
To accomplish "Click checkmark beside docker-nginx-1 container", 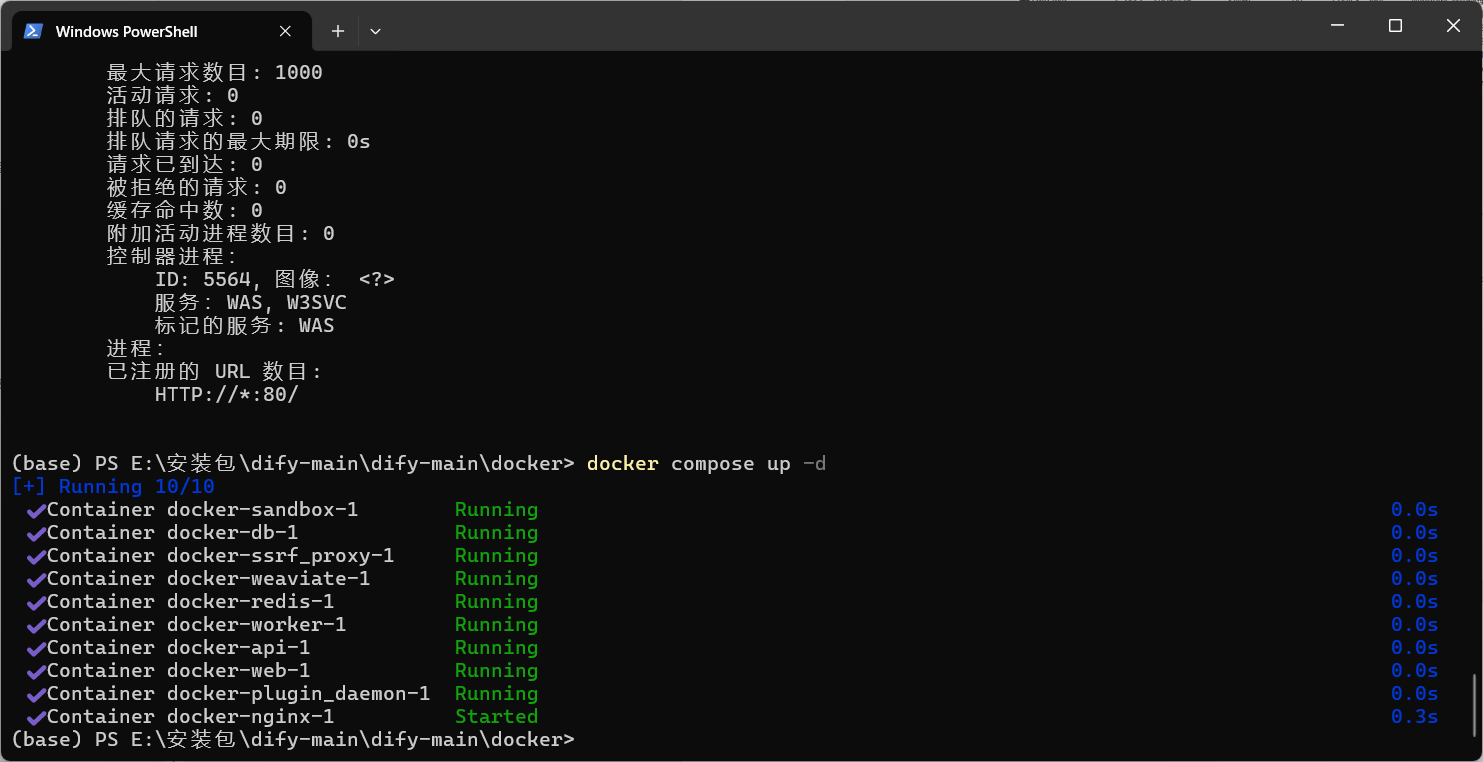I will tap(36, 717).
